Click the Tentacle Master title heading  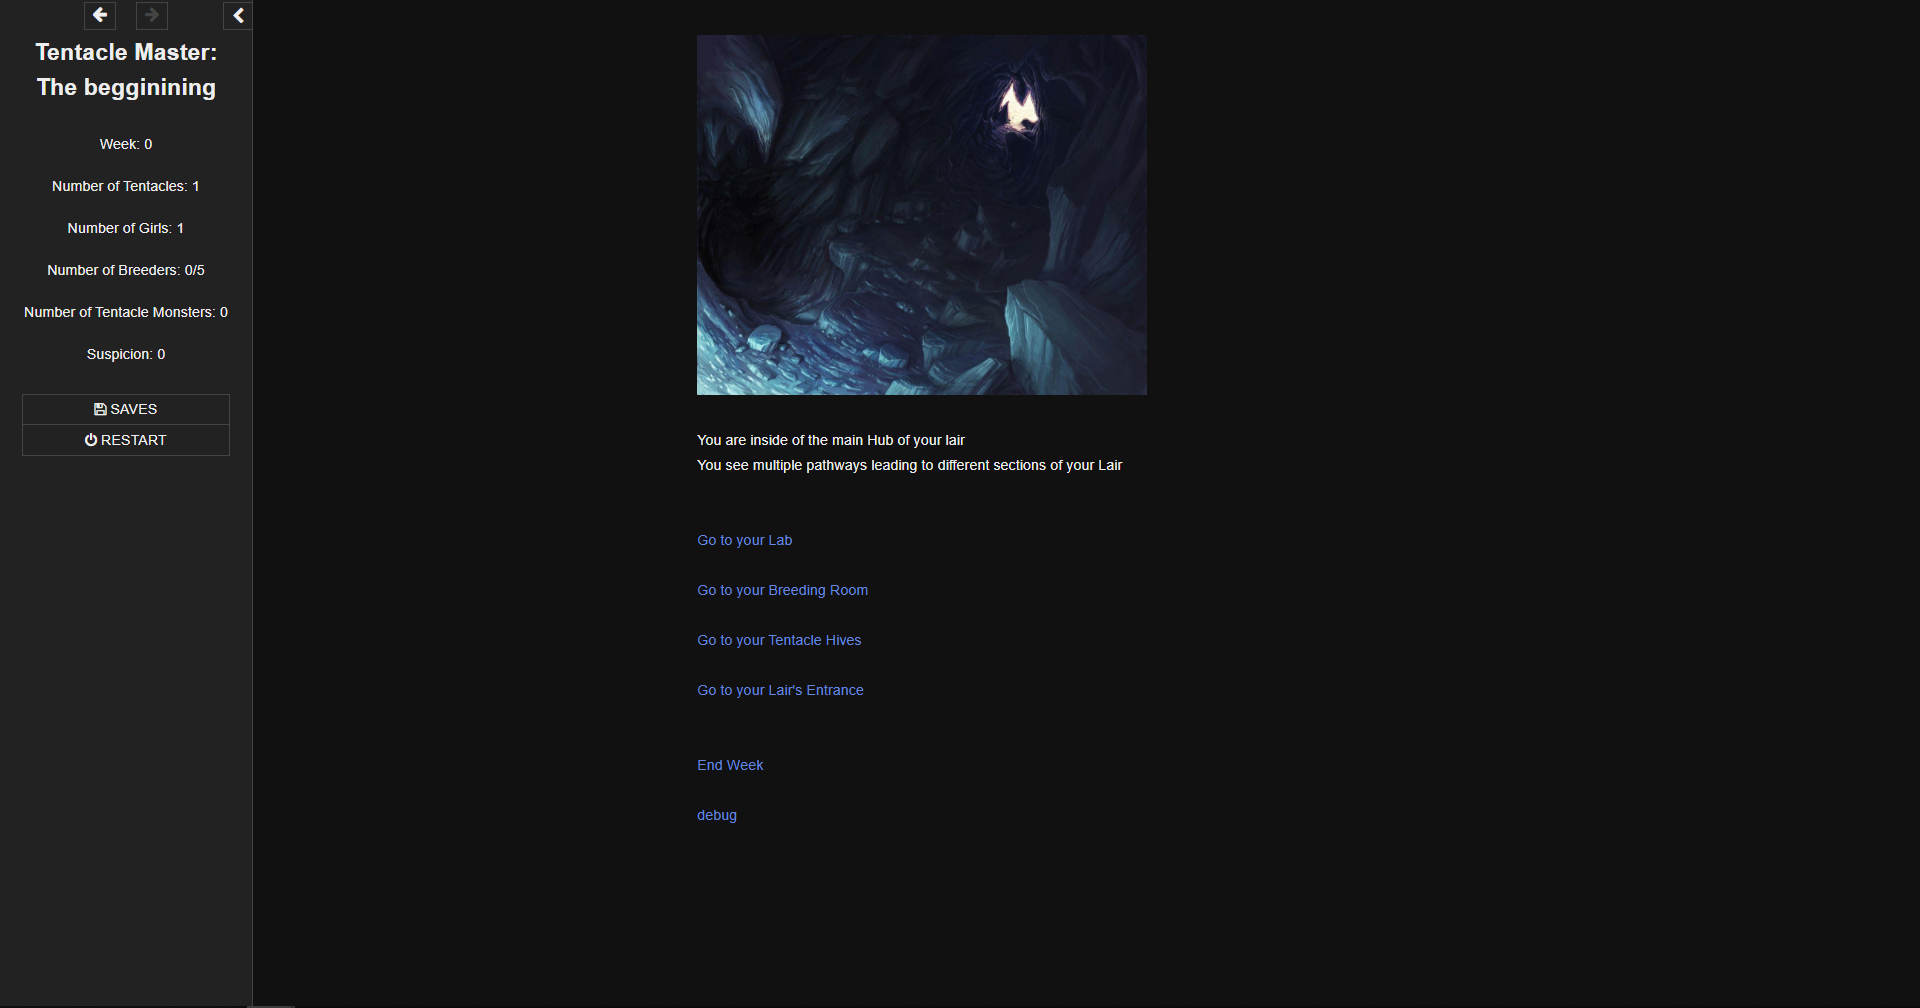pos(126,70)
